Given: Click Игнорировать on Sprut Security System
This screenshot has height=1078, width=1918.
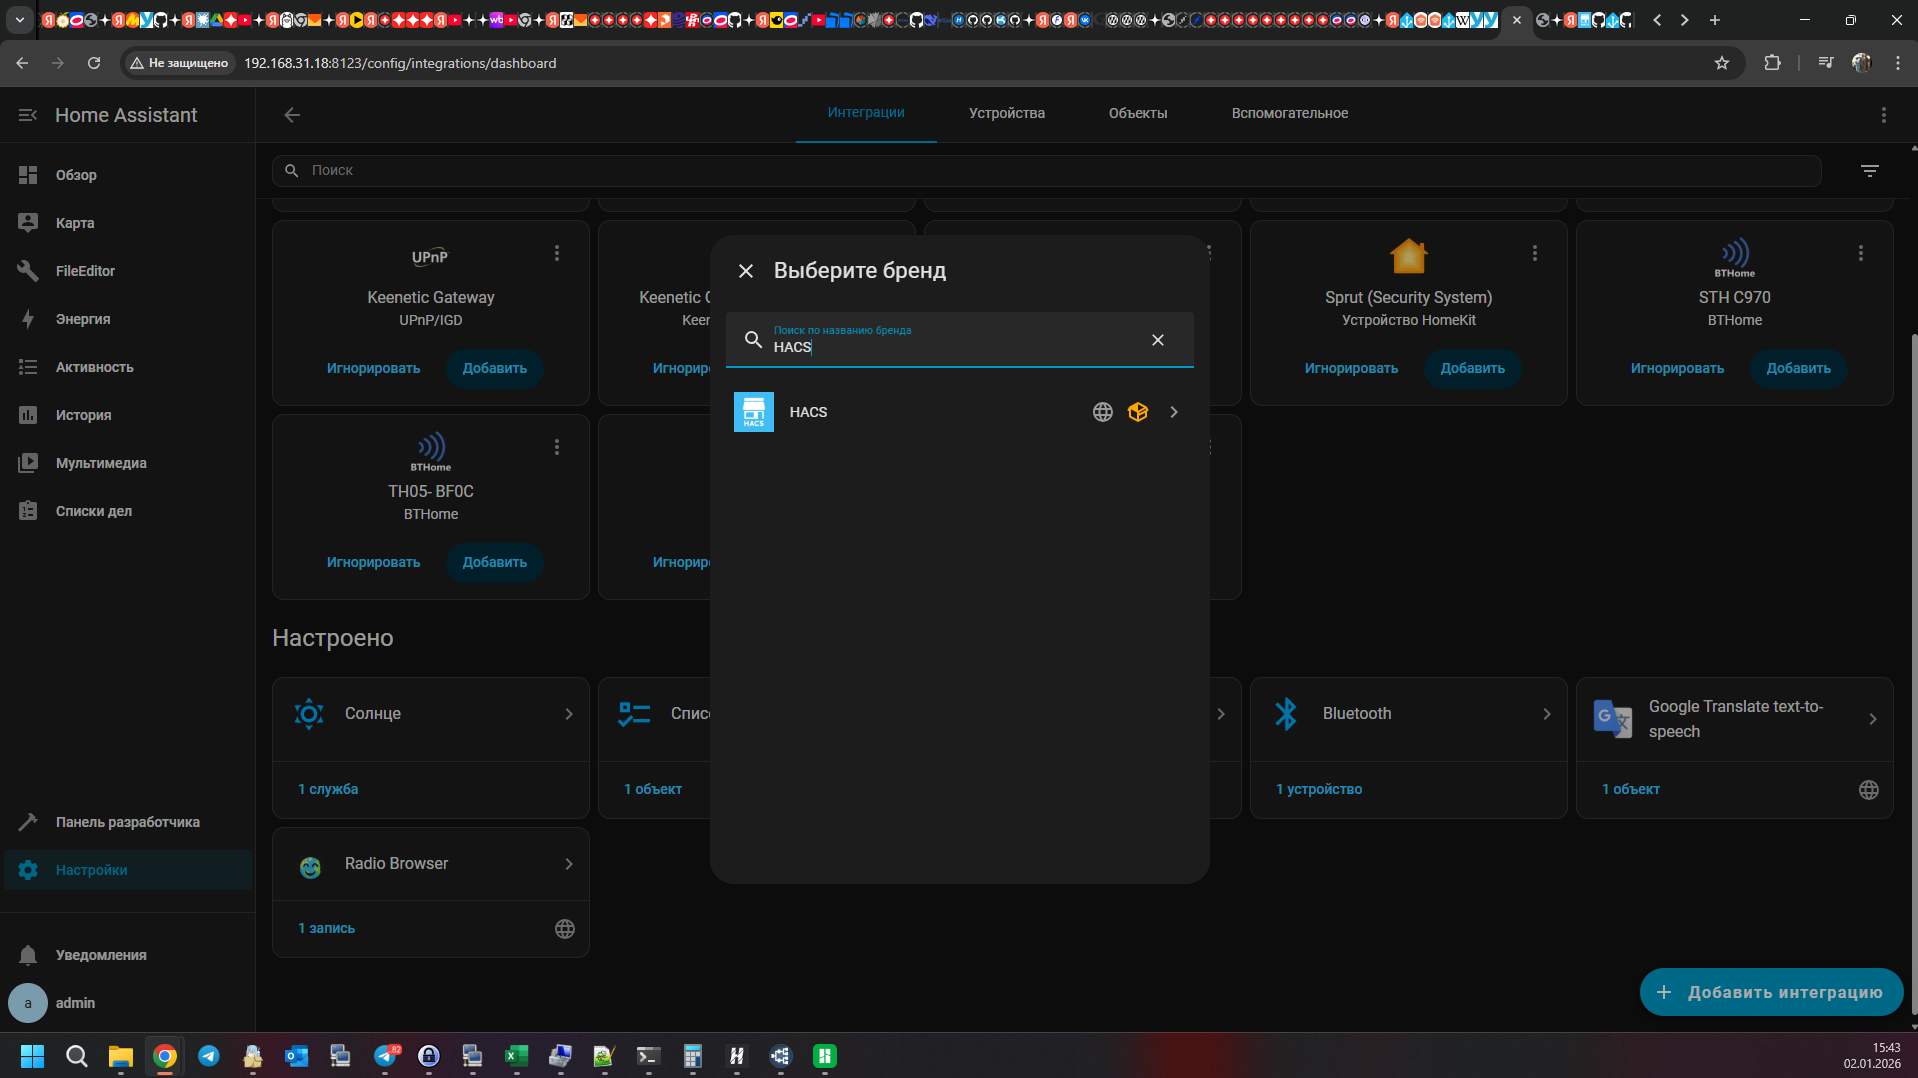Looking at the screenshot, I should (1350, 369).
